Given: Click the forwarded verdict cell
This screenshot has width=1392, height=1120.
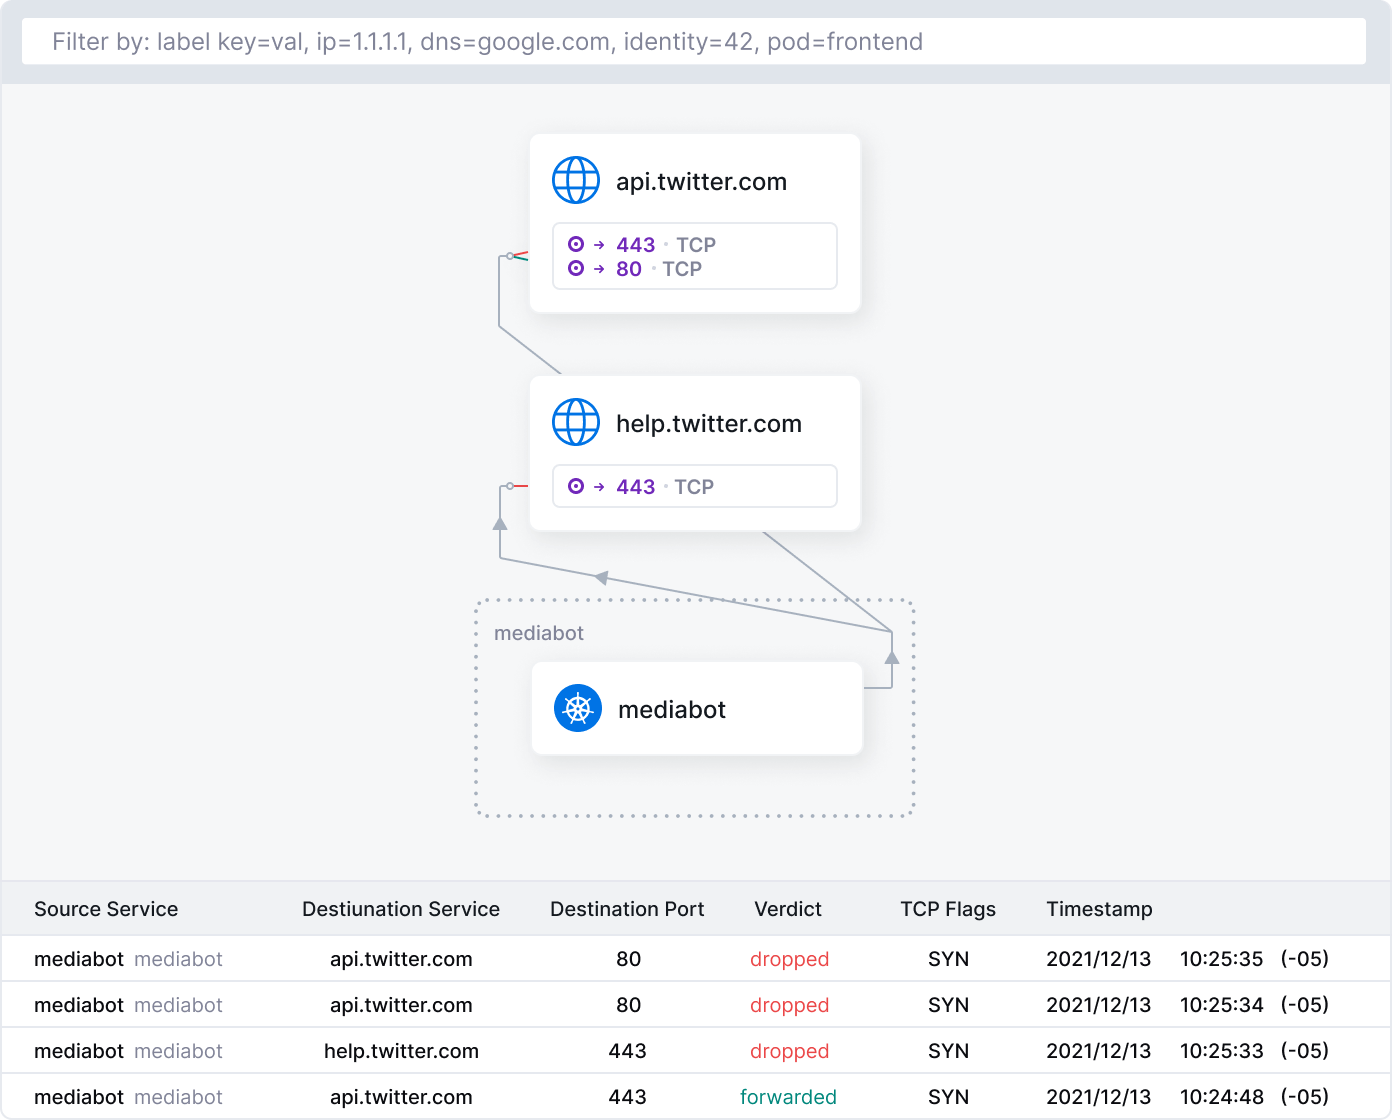Looking at the screenshot, I should (788, 1097).
